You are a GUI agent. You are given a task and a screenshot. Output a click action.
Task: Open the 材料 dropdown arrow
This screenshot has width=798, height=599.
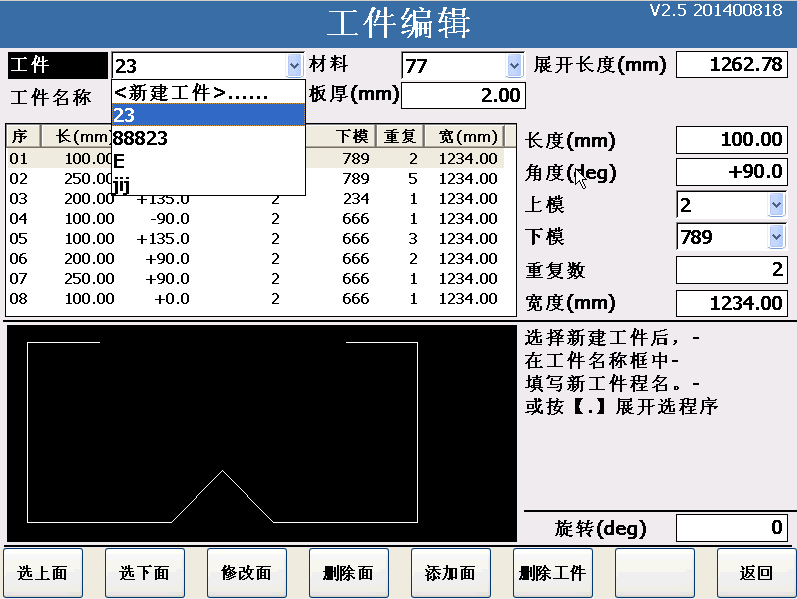click(x=515, y=66)
